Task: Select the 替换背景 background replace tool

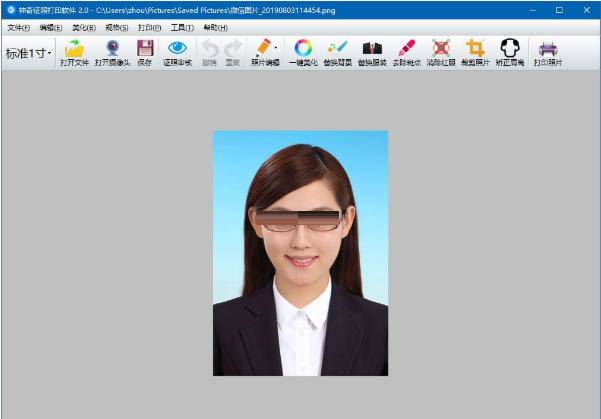Action: pyautogui.click(x=337, y=50)
